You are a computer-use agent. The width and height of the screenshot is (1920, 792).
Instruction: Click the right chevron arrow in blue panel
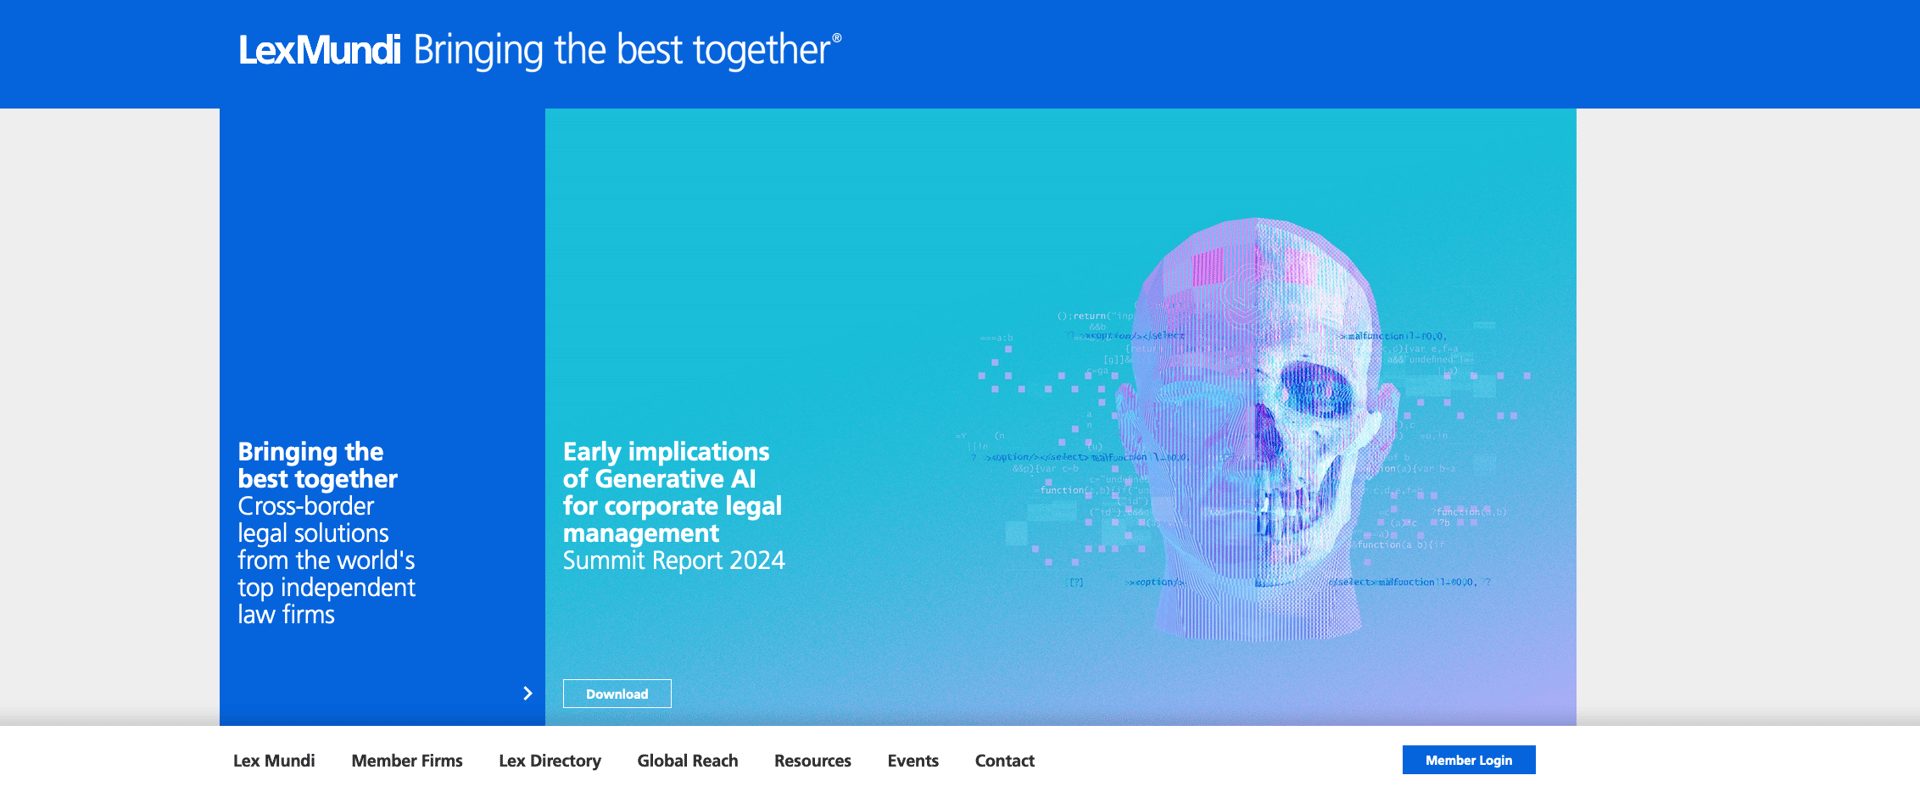point(528,693)
